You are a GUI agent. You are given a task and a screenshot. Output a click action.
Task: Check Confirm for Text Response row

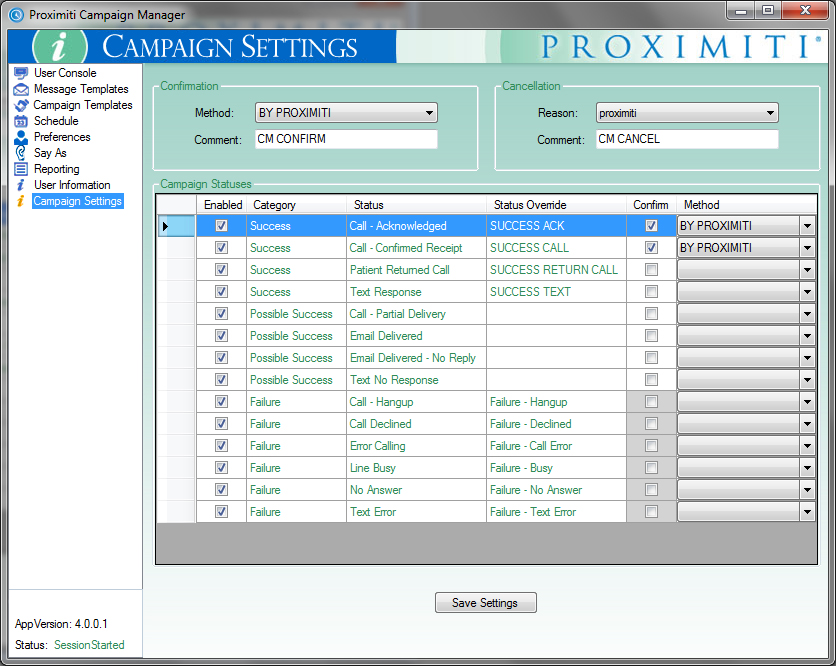tap(651, 292)
